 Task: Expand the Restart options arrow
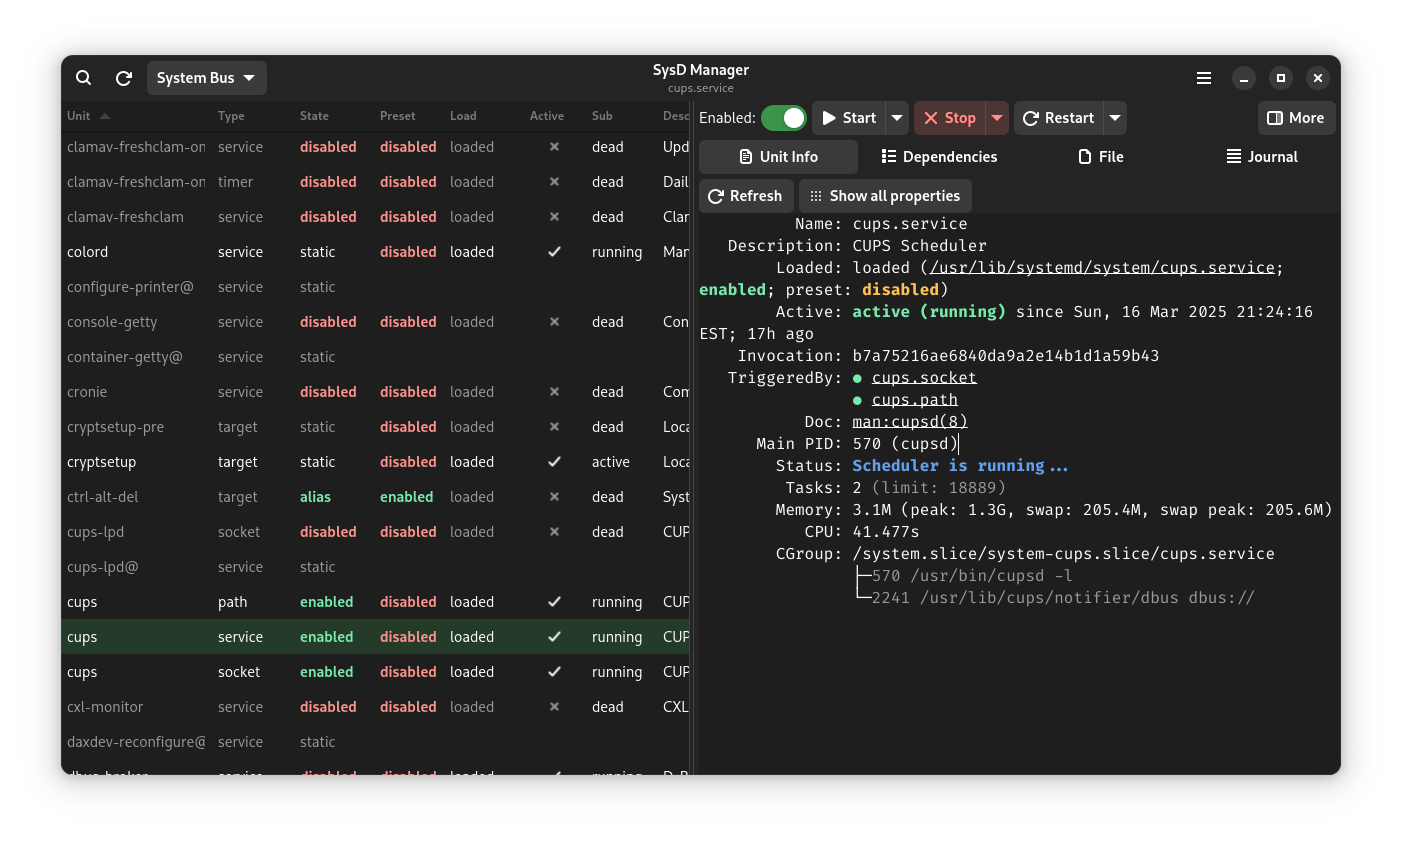click(x=1115, y=118)
